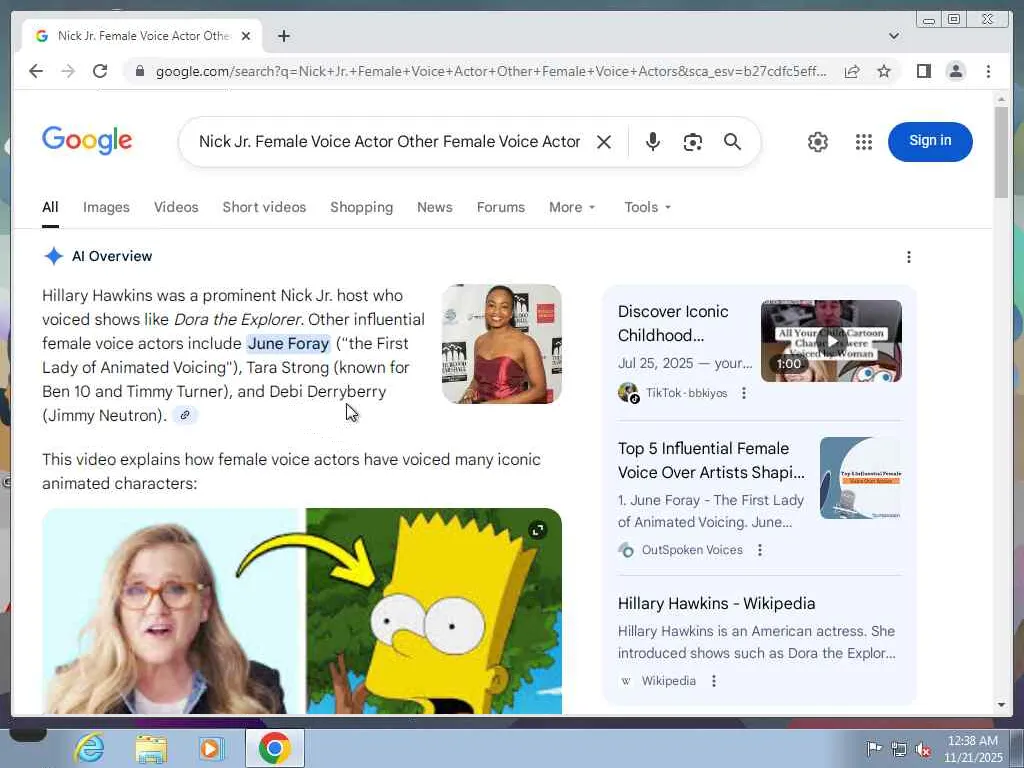The image size is (1024, 768).
Task: Switch to Videos tab
Action: pyautogui.click(x=176, y=207)
